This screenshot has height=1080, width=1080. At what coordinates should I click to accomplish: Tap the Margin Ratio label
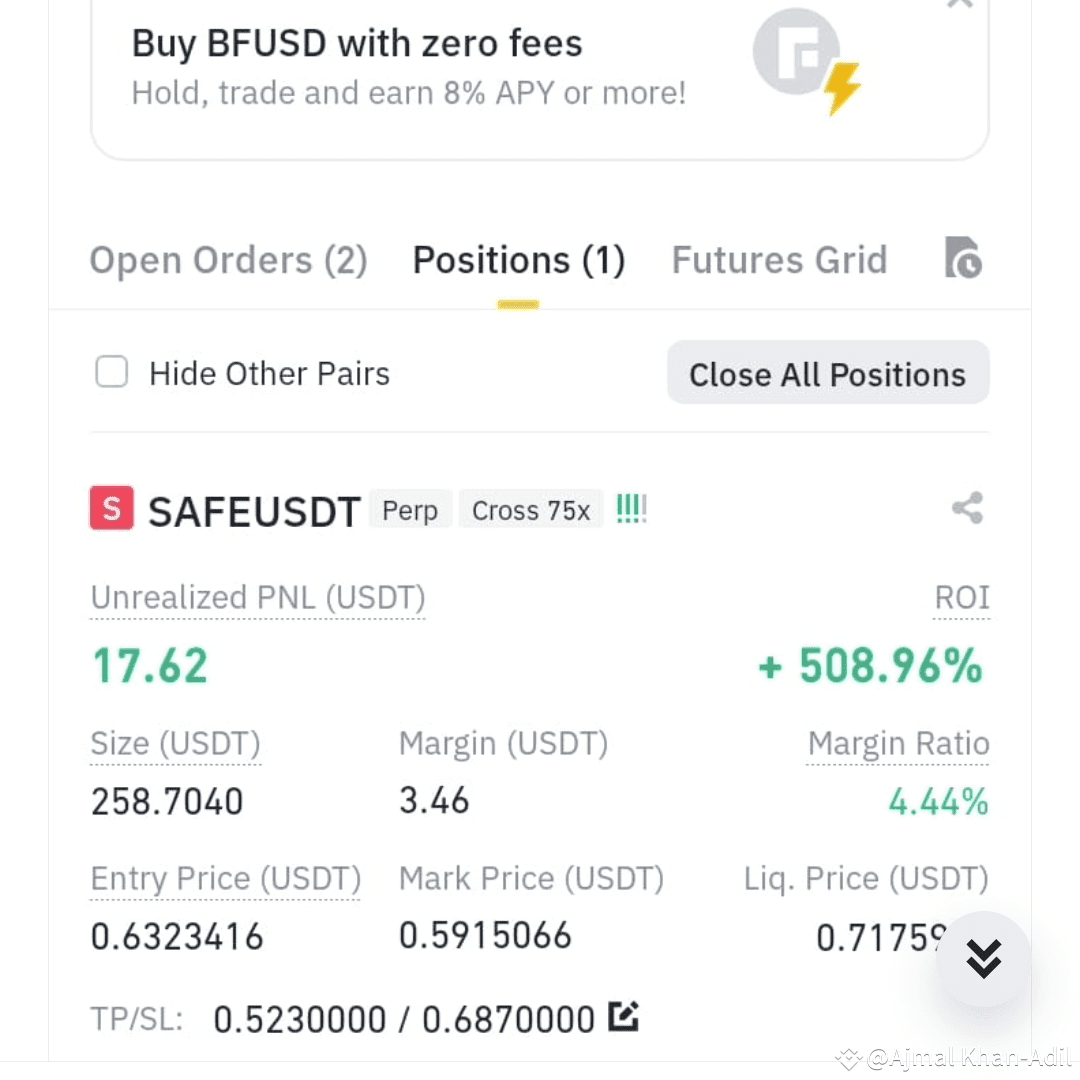898,744
